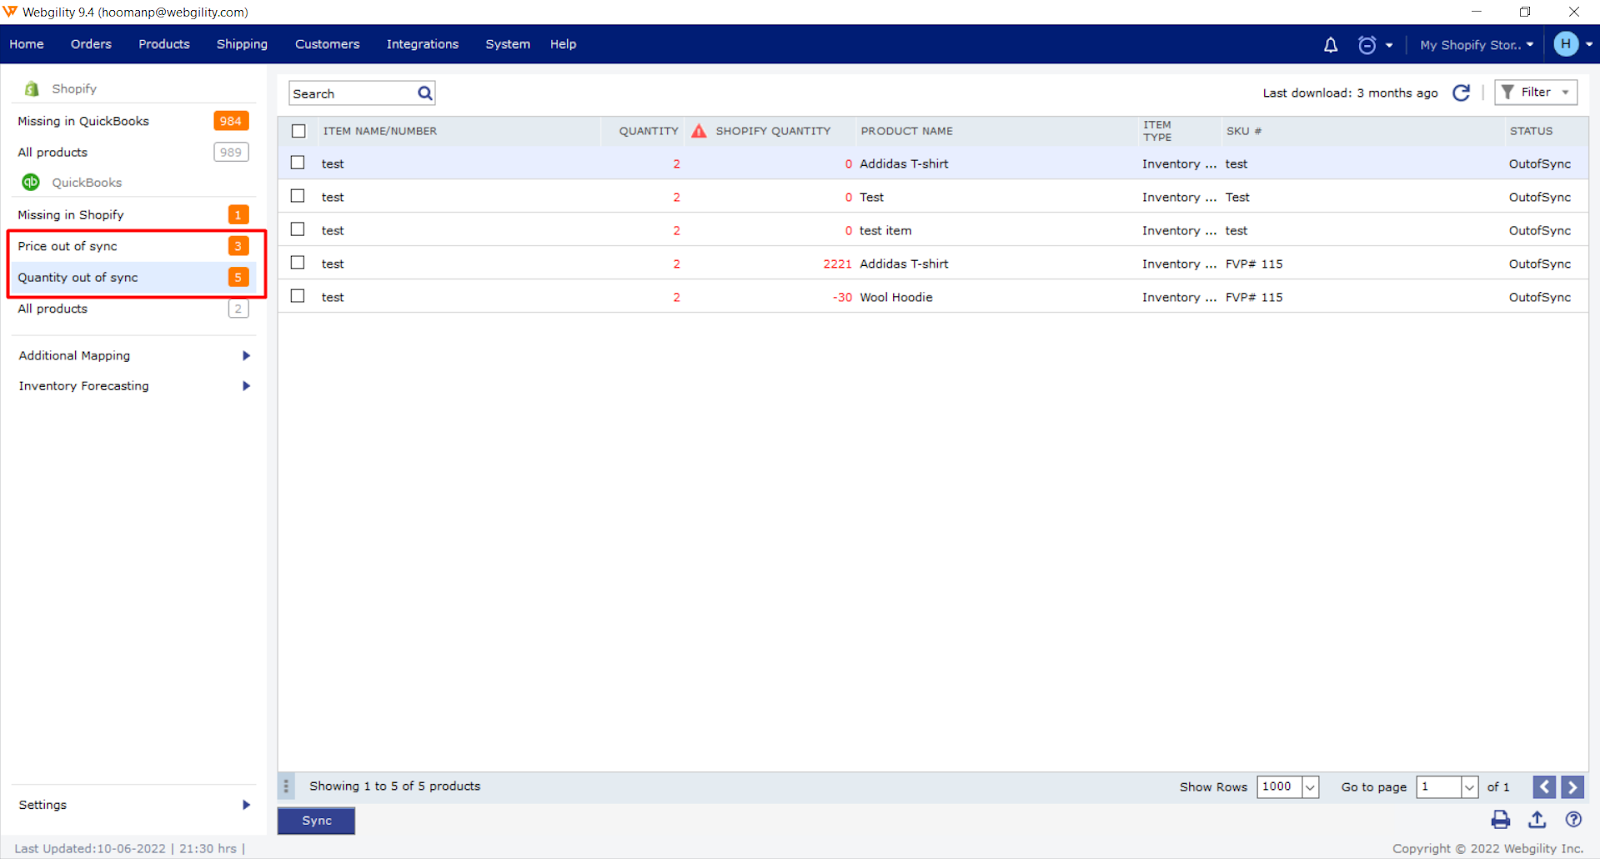Click the search magnifier icon
1600x859 pixels.
[425, 93]
